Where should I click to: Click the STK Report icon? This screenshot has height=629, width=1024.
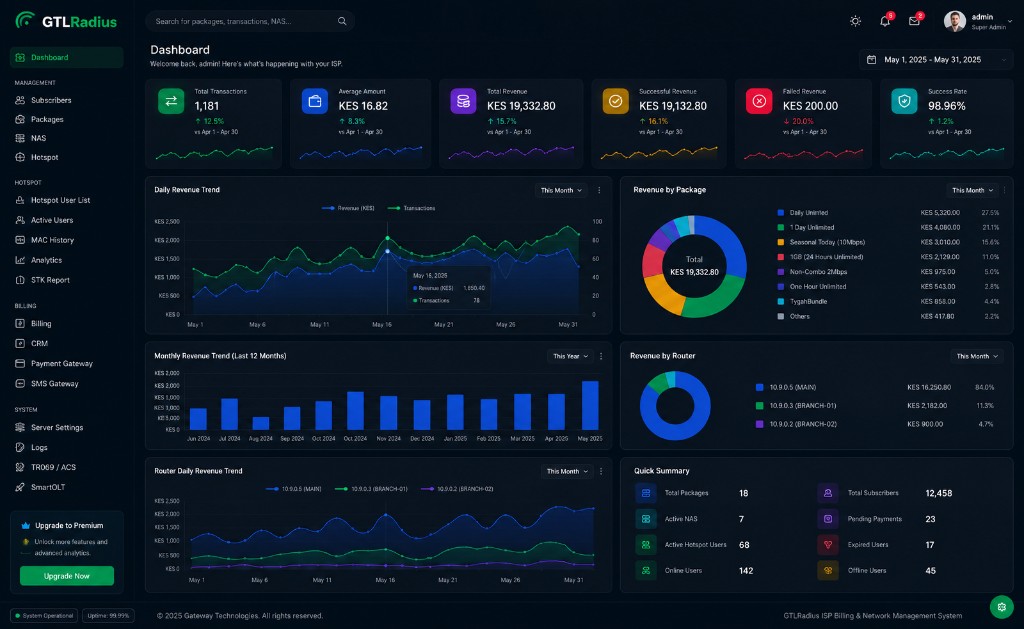click(20, 280)
